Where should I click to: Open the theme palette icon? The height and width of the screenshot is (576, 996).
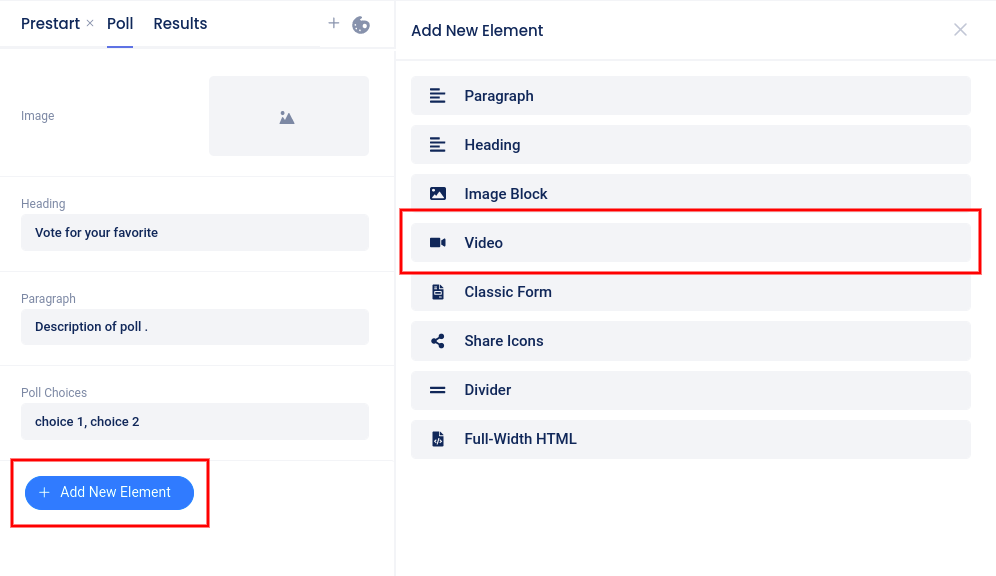tap(361, 24)
